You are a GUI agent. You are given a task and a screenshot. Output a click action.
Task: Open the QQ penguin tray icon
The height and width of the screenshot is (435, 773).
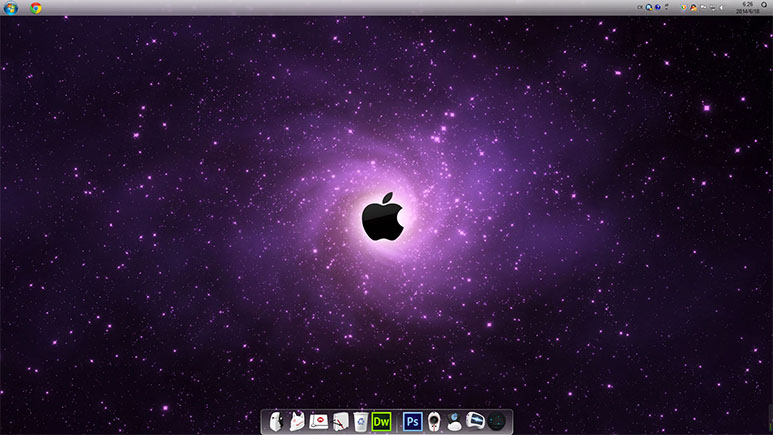694,7
